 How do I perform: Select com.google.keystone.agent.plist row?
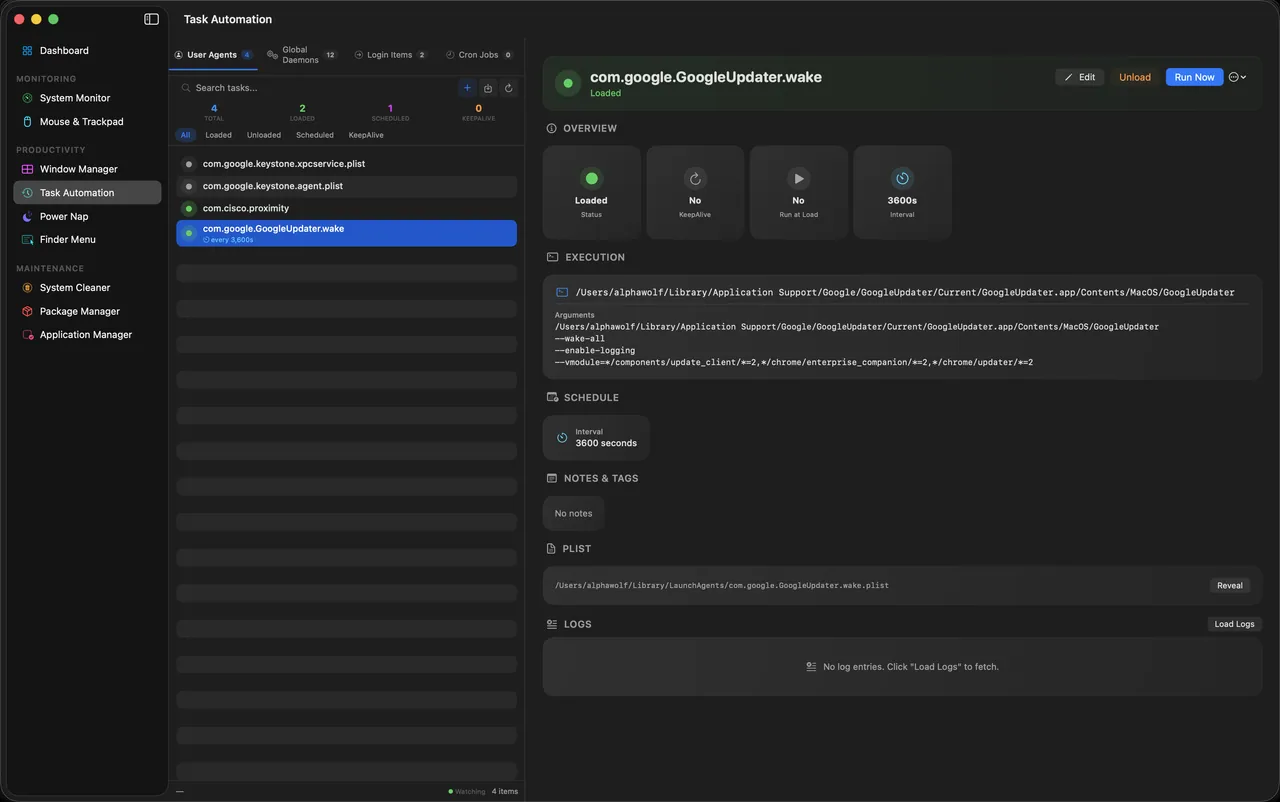coord(346,186)
